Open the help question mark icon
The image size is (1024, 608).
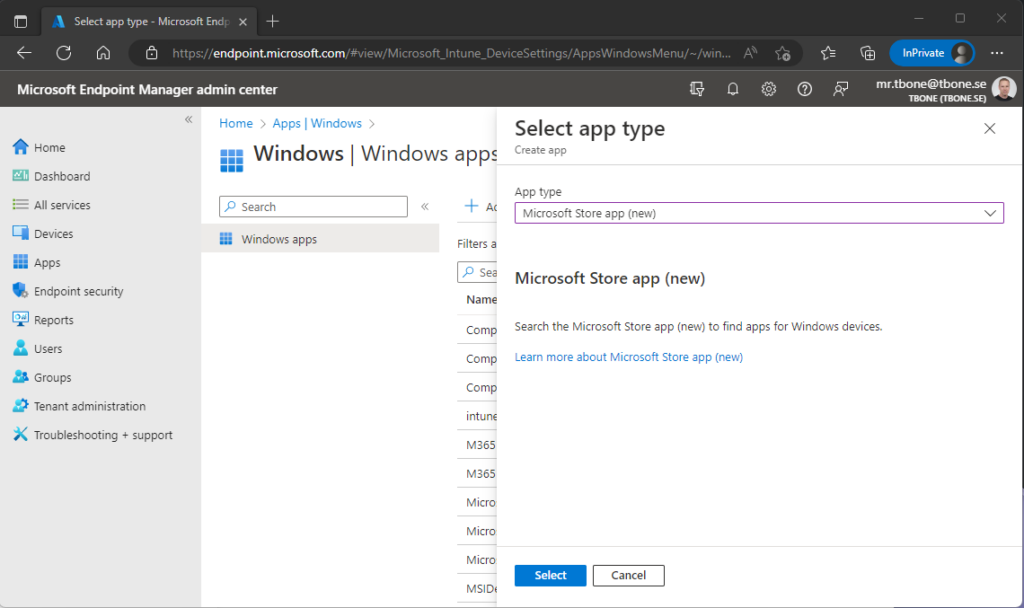pyautogui.click(x=805, y=89)
